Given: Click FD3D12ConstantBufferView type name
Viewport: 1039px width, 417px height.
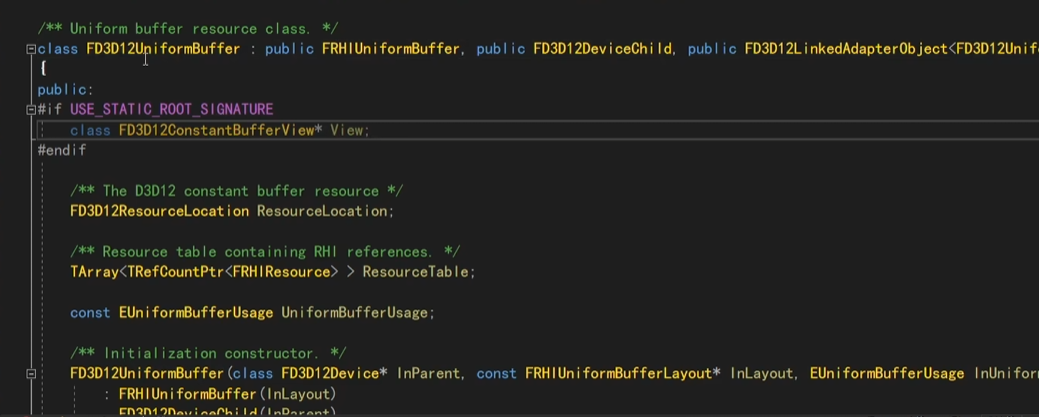Looking at the screenshot, I should (x=216, y=131).
